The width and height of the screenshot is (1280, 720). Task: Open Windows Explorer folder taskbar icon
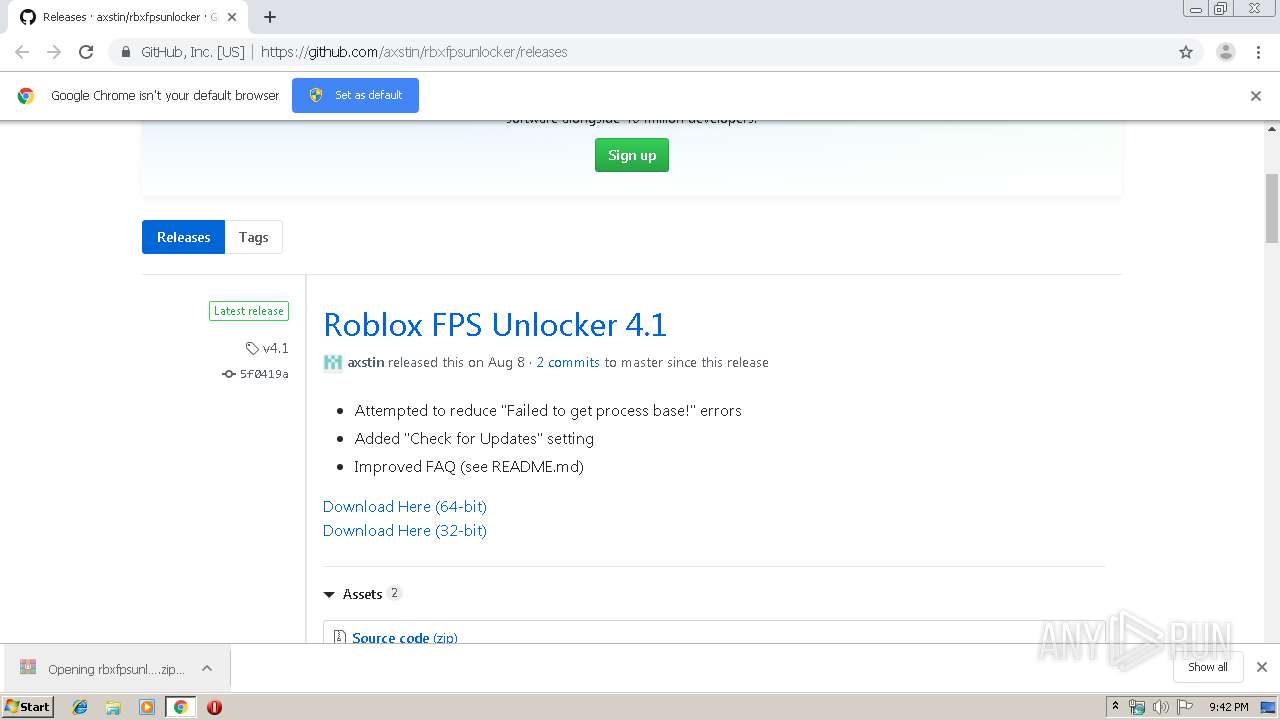click(113, 707)
